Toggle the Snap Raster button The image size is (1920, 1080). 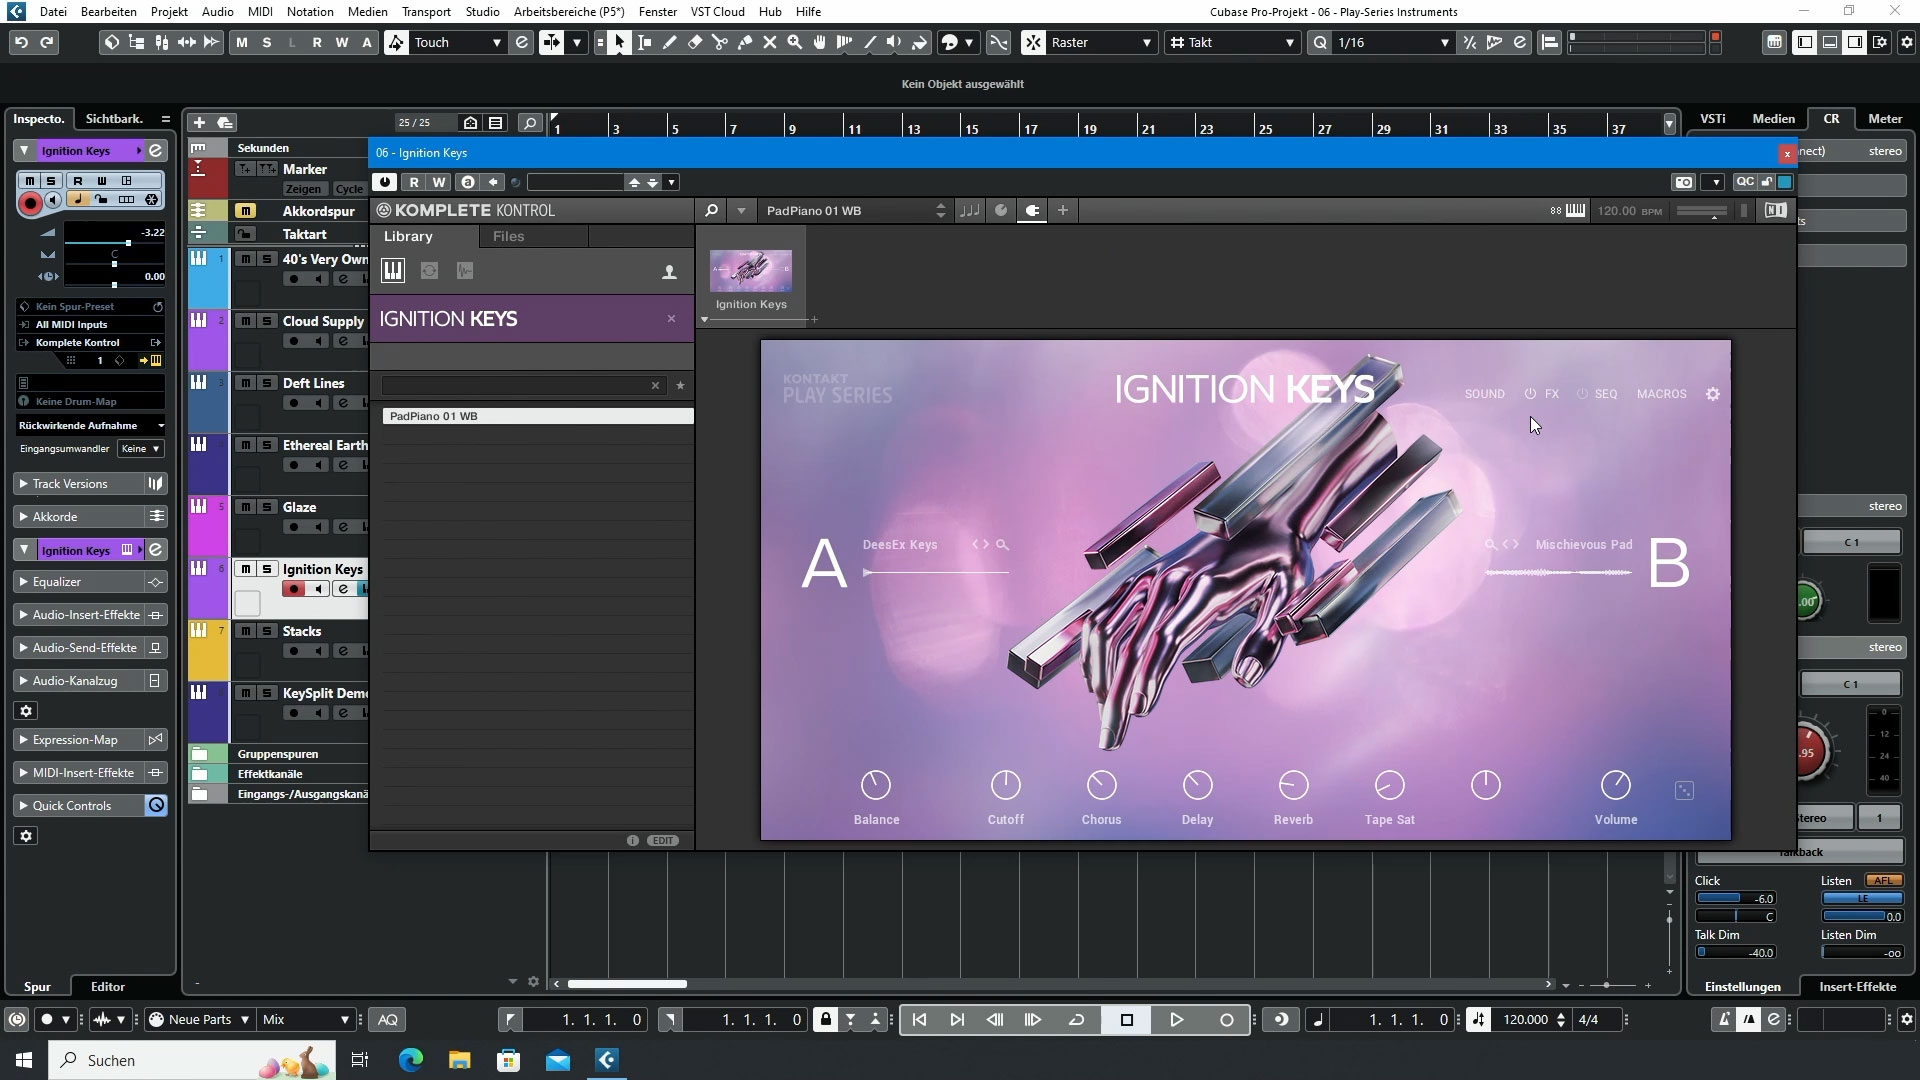(x=1033, y=42)
